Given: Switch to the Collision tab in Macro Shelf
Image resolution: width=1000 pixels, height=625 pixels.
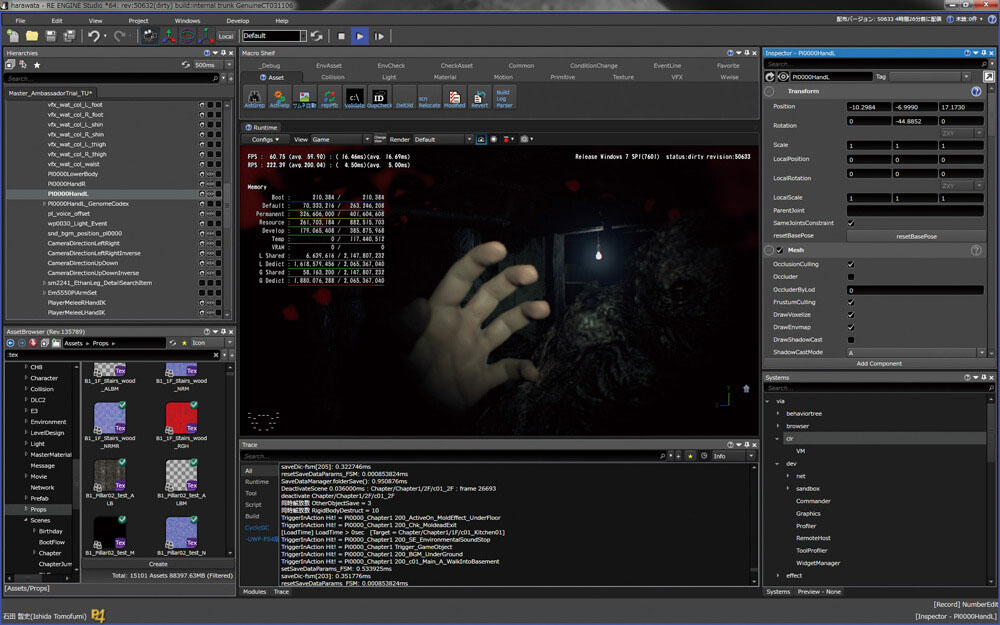Looking at the screenshot, I should click(333, 77).
